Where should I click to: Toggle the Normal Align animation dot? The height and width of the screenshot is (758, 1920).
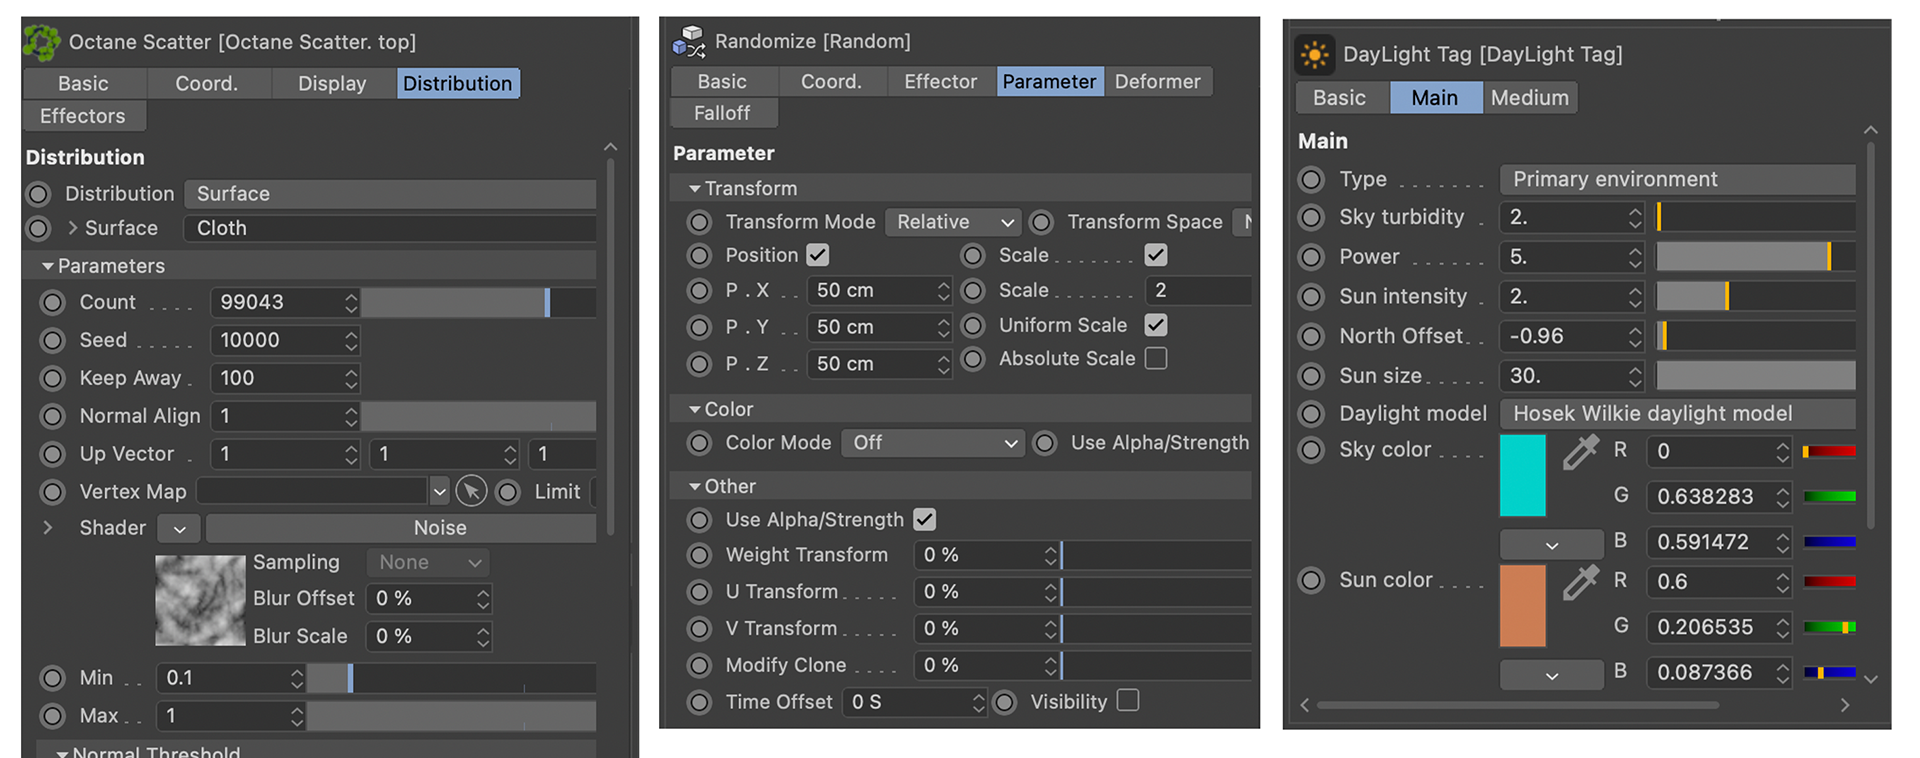pyautogui.click(x=52, y=416)
